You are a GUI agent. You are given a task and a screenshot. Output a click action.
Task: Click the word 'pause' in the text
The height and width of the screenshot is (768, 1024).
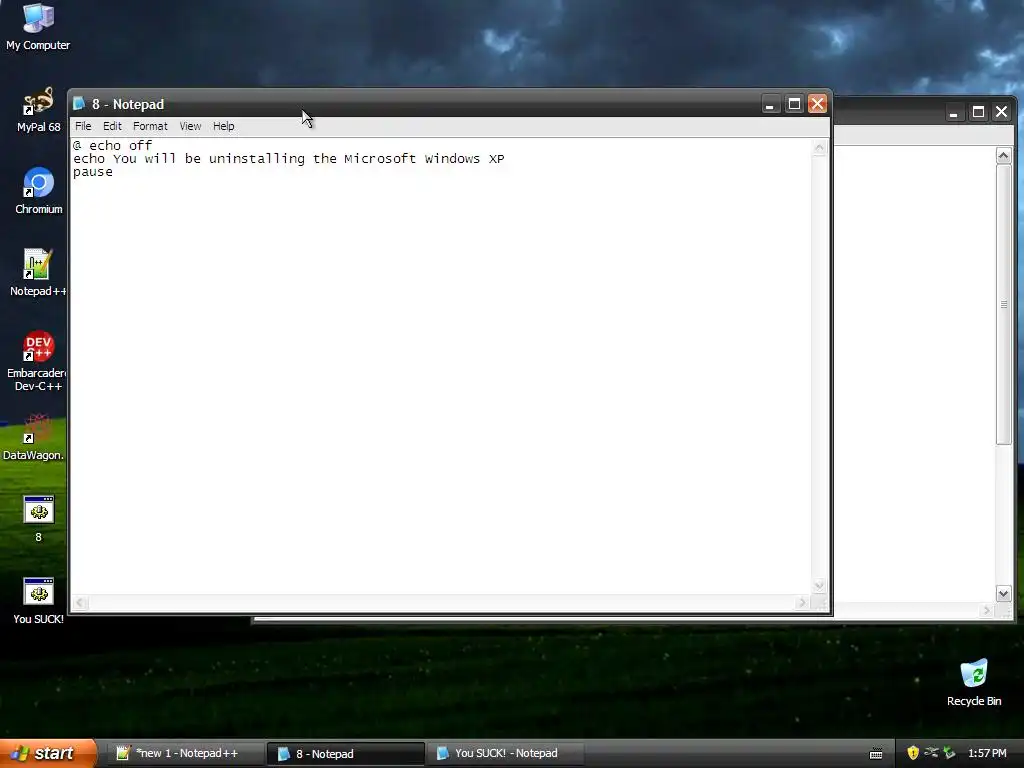93,172
